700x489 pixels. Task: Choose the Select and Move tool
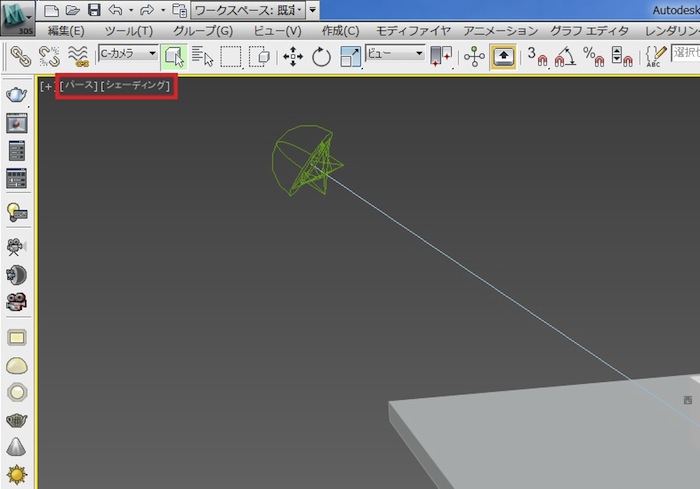[x=293, y=55]
